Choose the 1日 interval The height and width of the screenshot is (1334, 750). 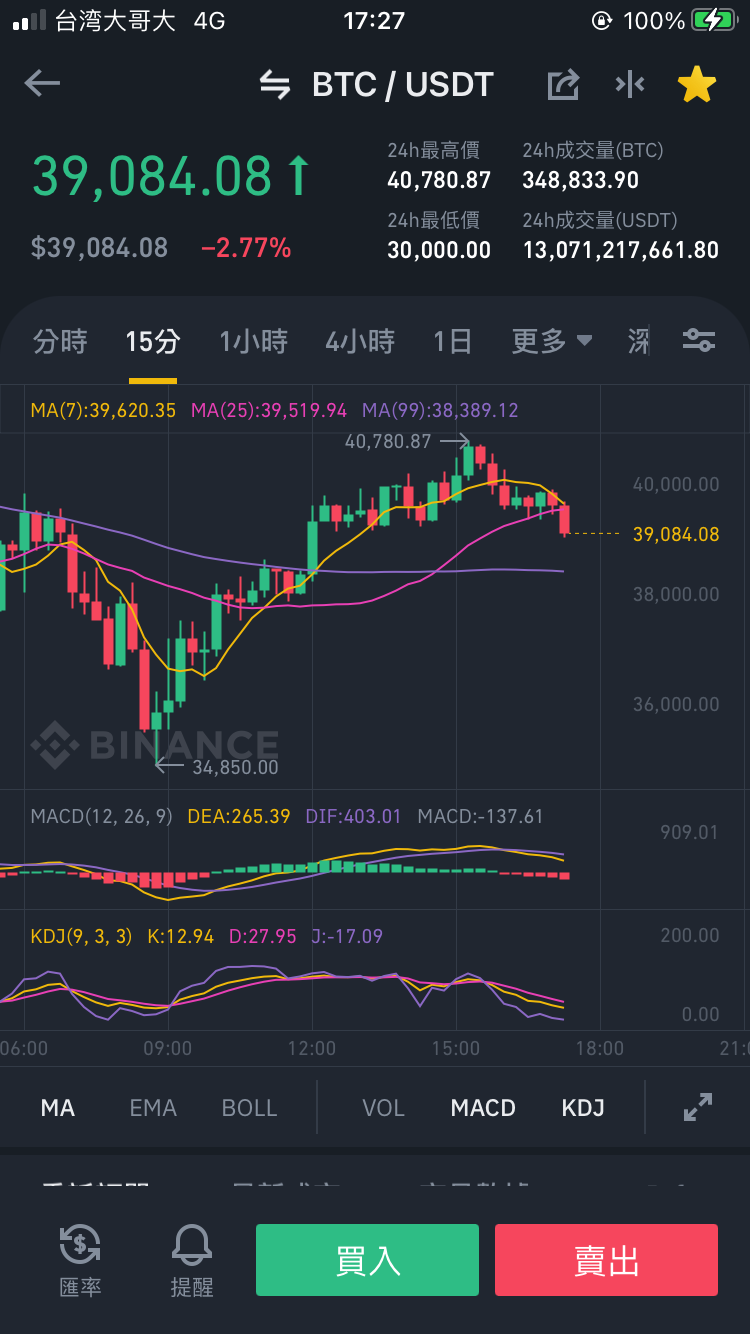[x=452, y=341]
